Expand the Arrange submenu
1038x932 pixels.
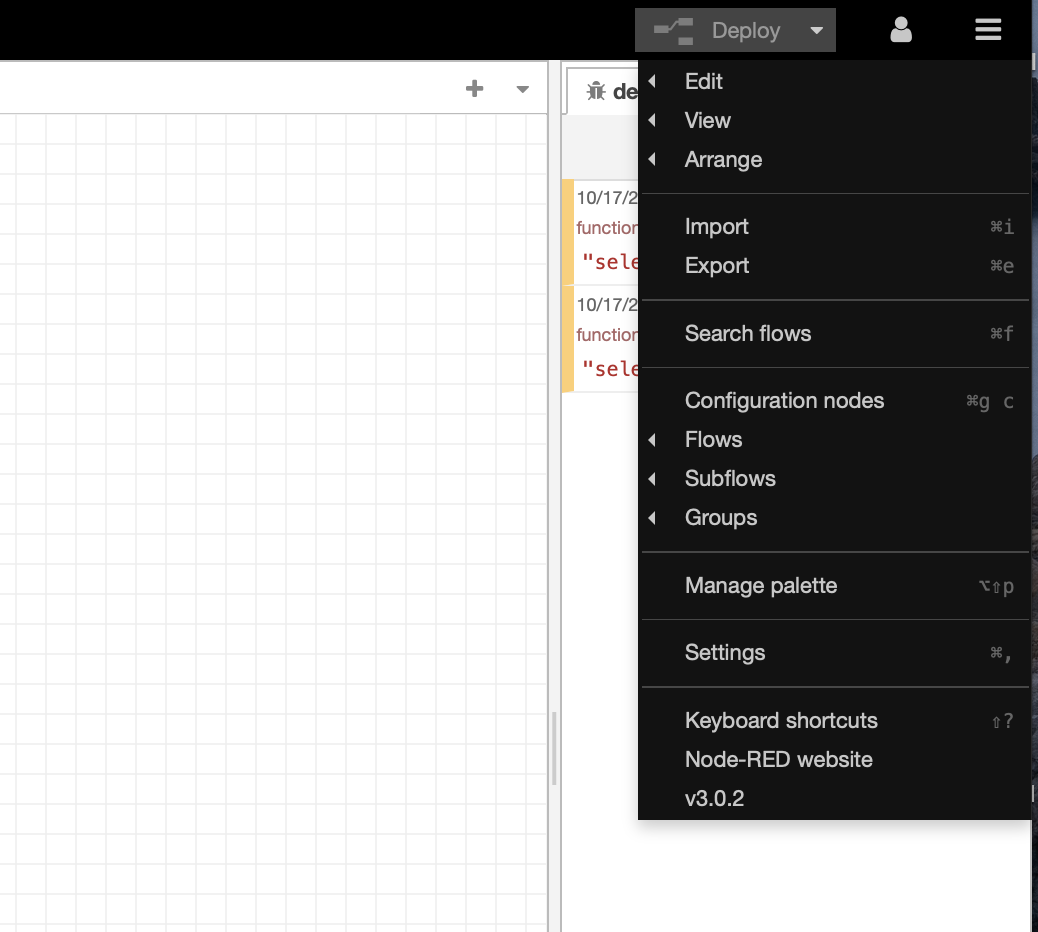coord(834,160)
